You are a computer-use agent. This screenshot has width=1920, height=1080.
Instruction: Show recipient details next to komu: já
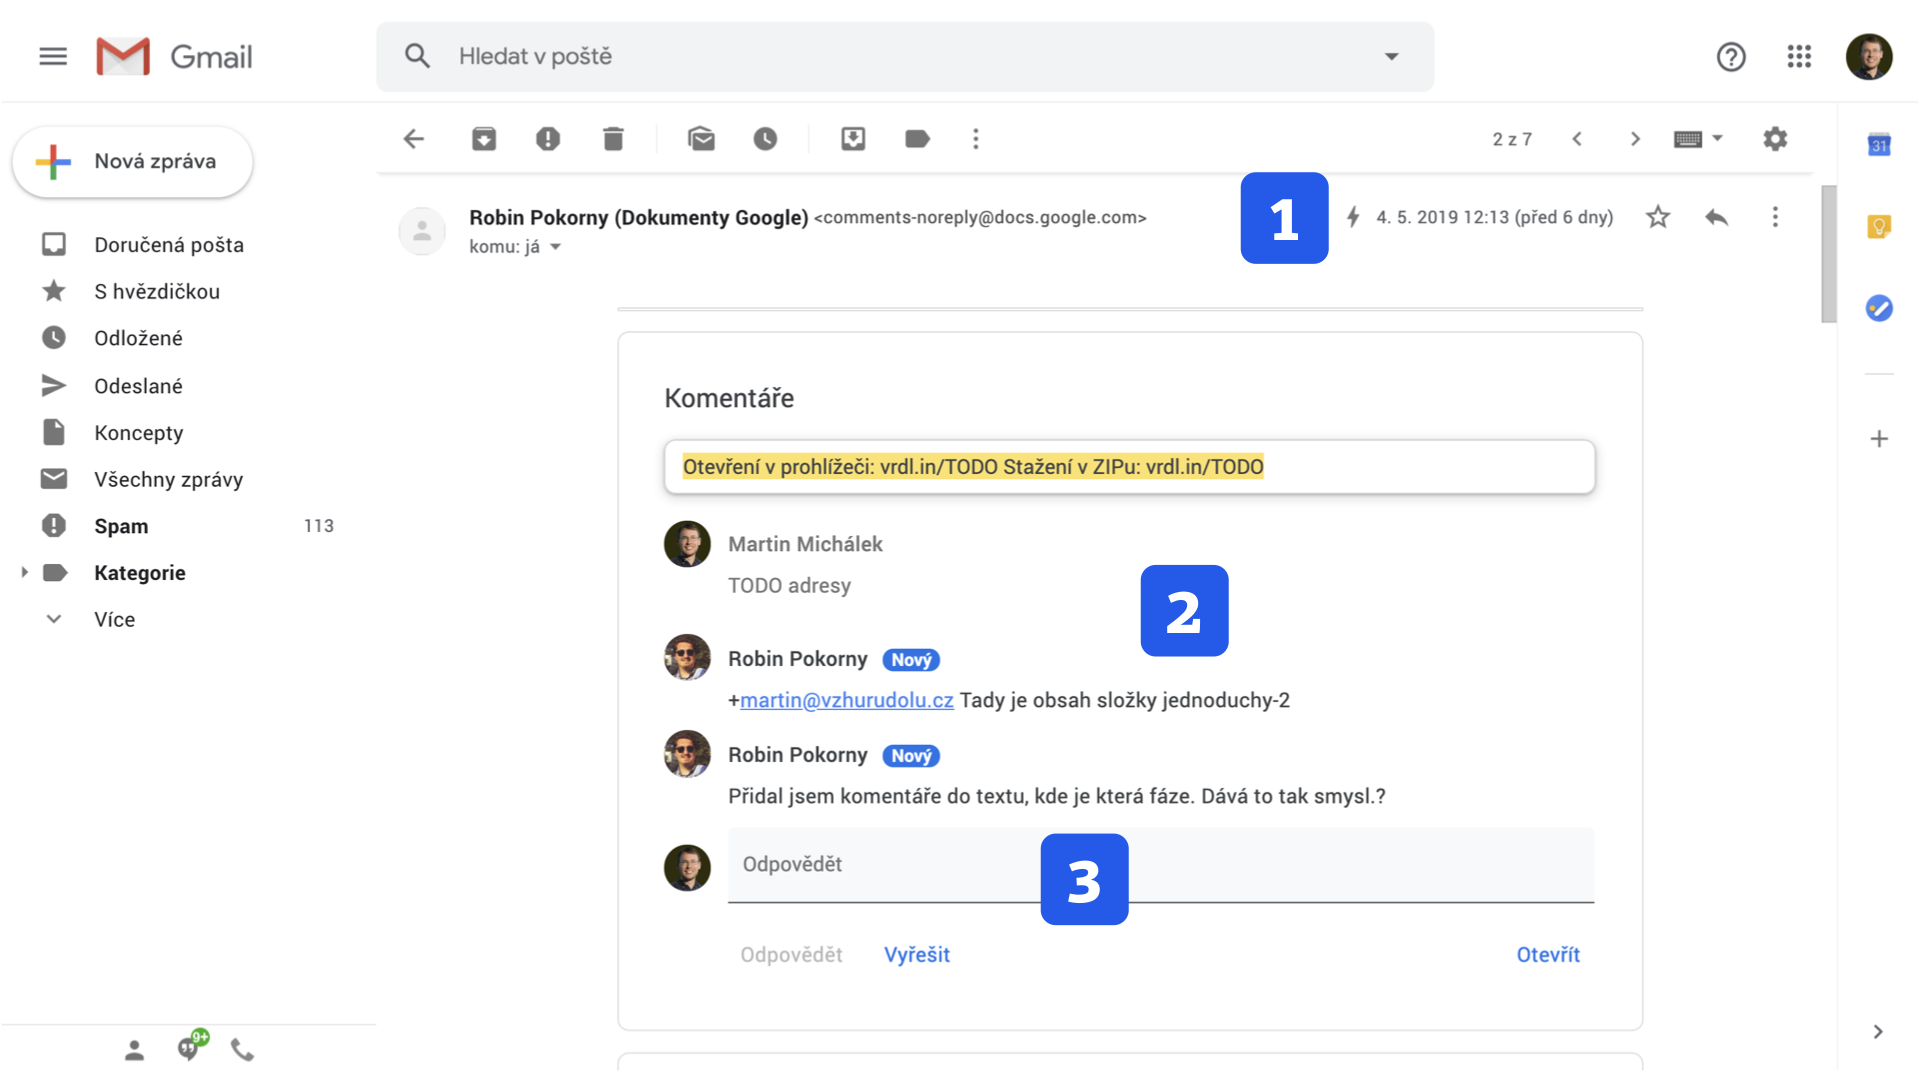pyautogui.click(x=556, y=247)
